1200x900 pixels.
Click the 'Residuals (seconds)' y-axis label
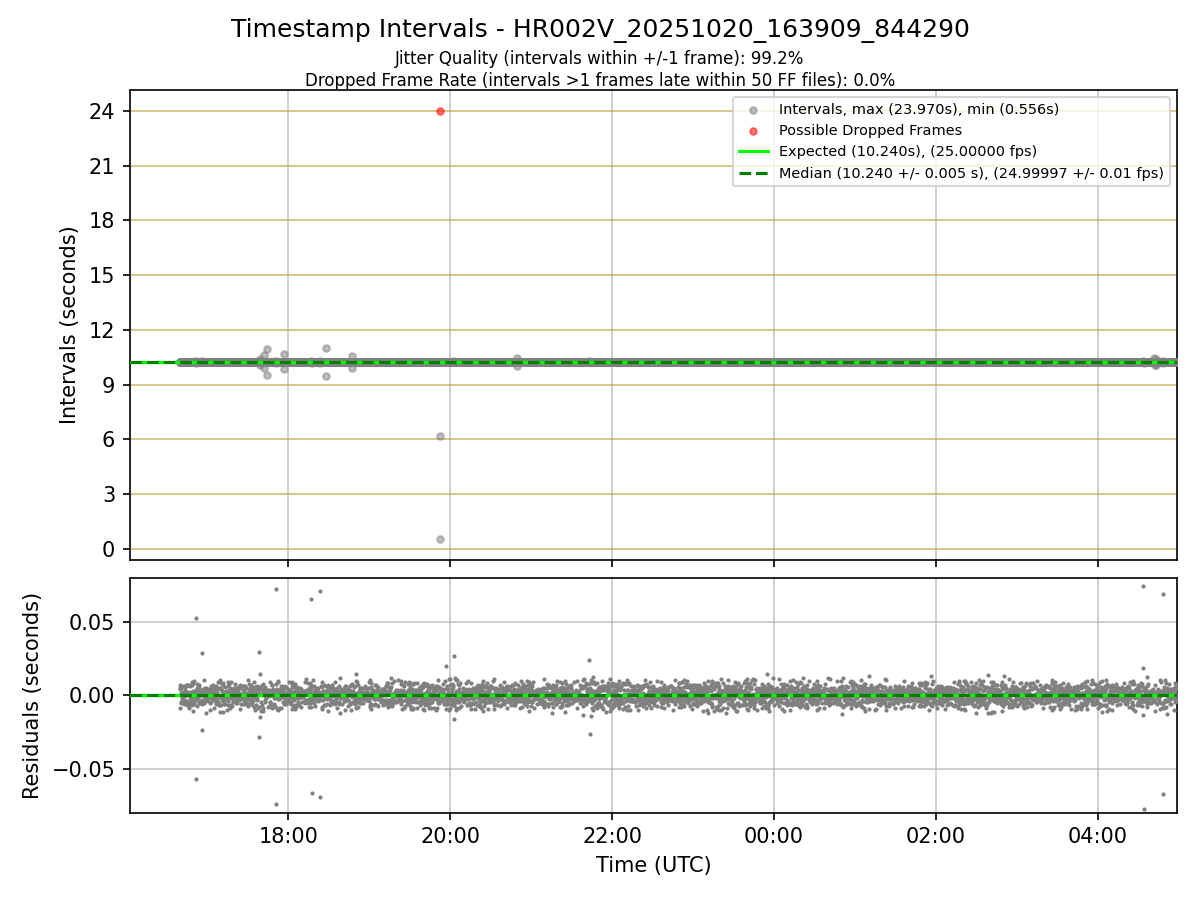pos(32,696)
